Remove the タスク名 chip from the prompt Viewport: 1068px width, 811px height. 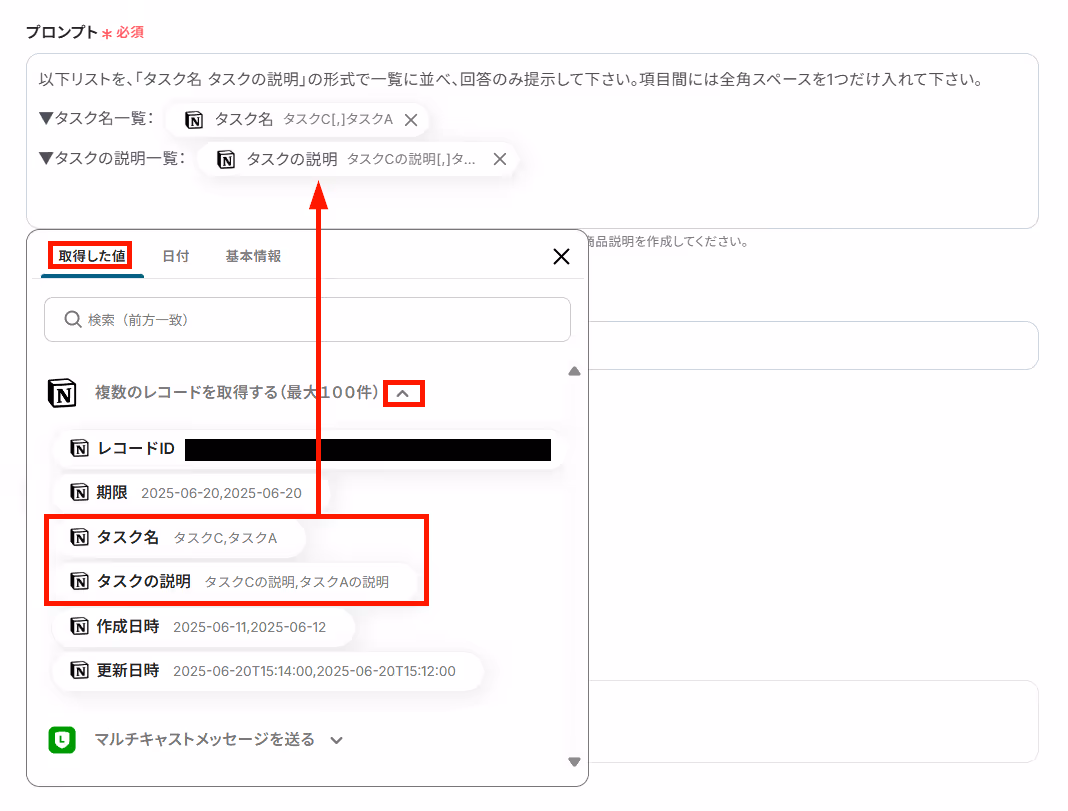(411, 120)
